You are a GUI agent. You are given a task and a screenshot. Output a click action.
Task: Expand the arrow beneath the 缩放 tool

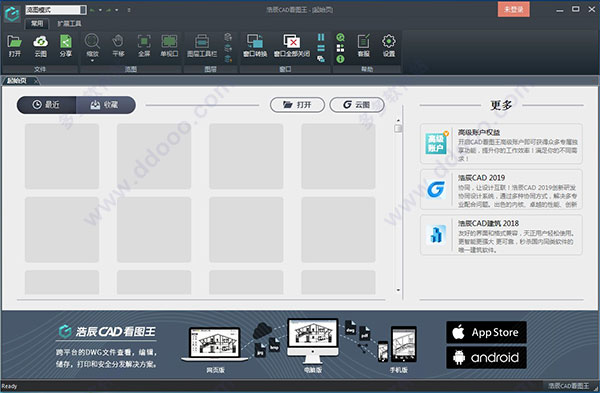point(92,60)
